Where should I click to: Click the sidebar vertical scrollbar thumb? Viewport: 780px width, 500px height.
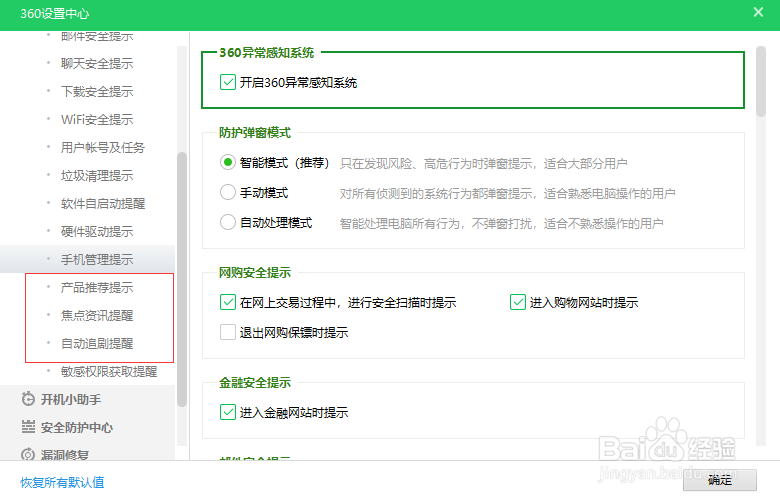coord(182,279)
